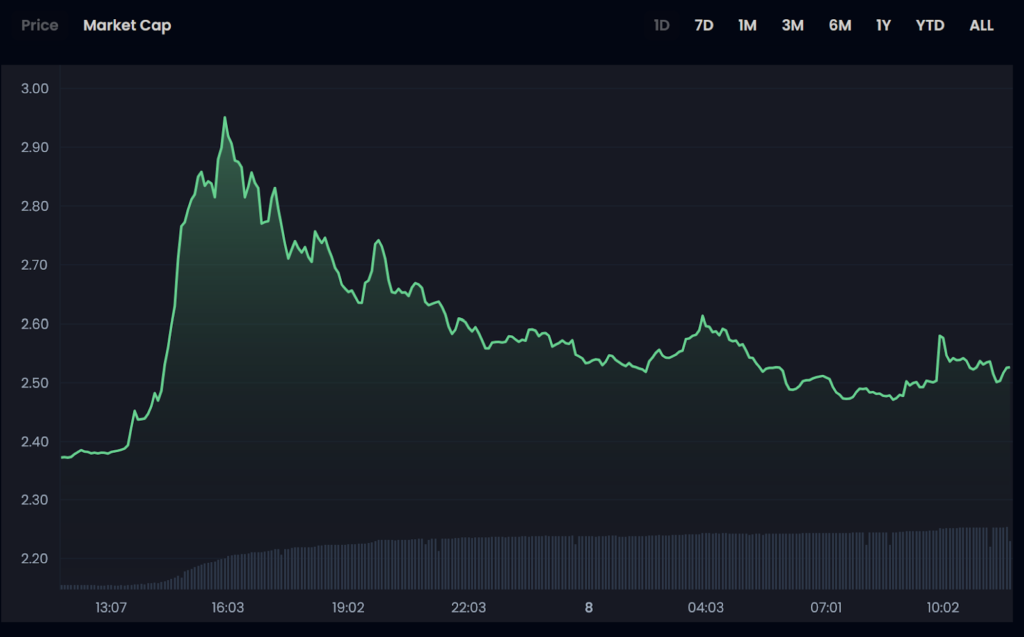Click the day 8 date marker
Screen dimensions: 1024x637
pos(588,608)
